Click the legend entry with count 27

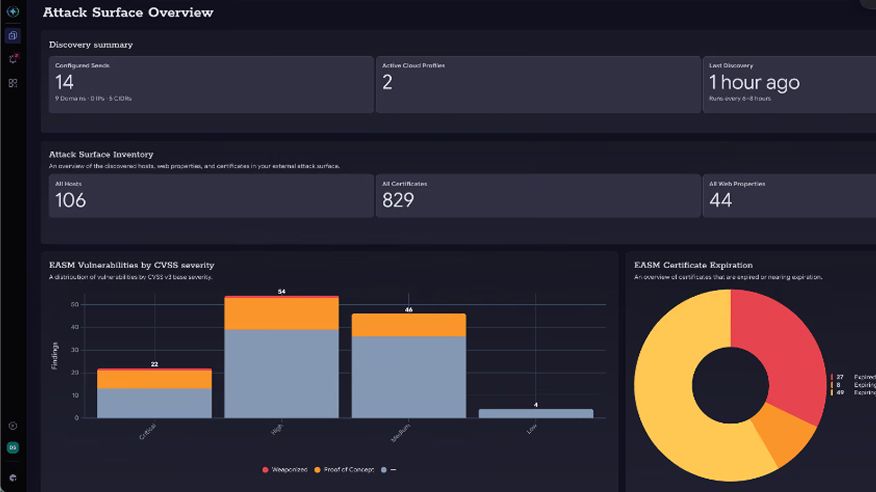tap(853, 377)
